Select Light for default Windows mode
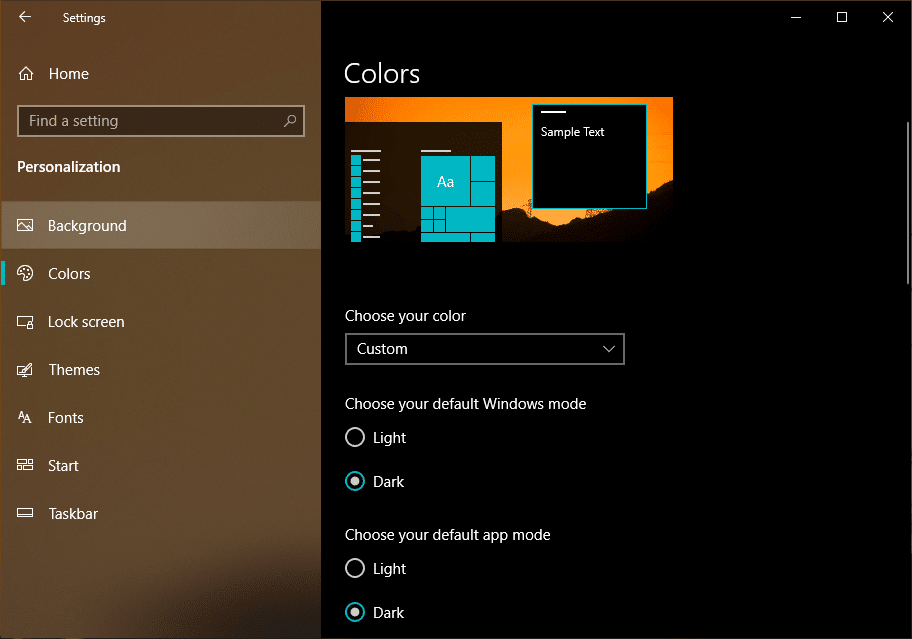Image resolution: width=912 pixels, height=639 pixels. [x=355, y=438]
